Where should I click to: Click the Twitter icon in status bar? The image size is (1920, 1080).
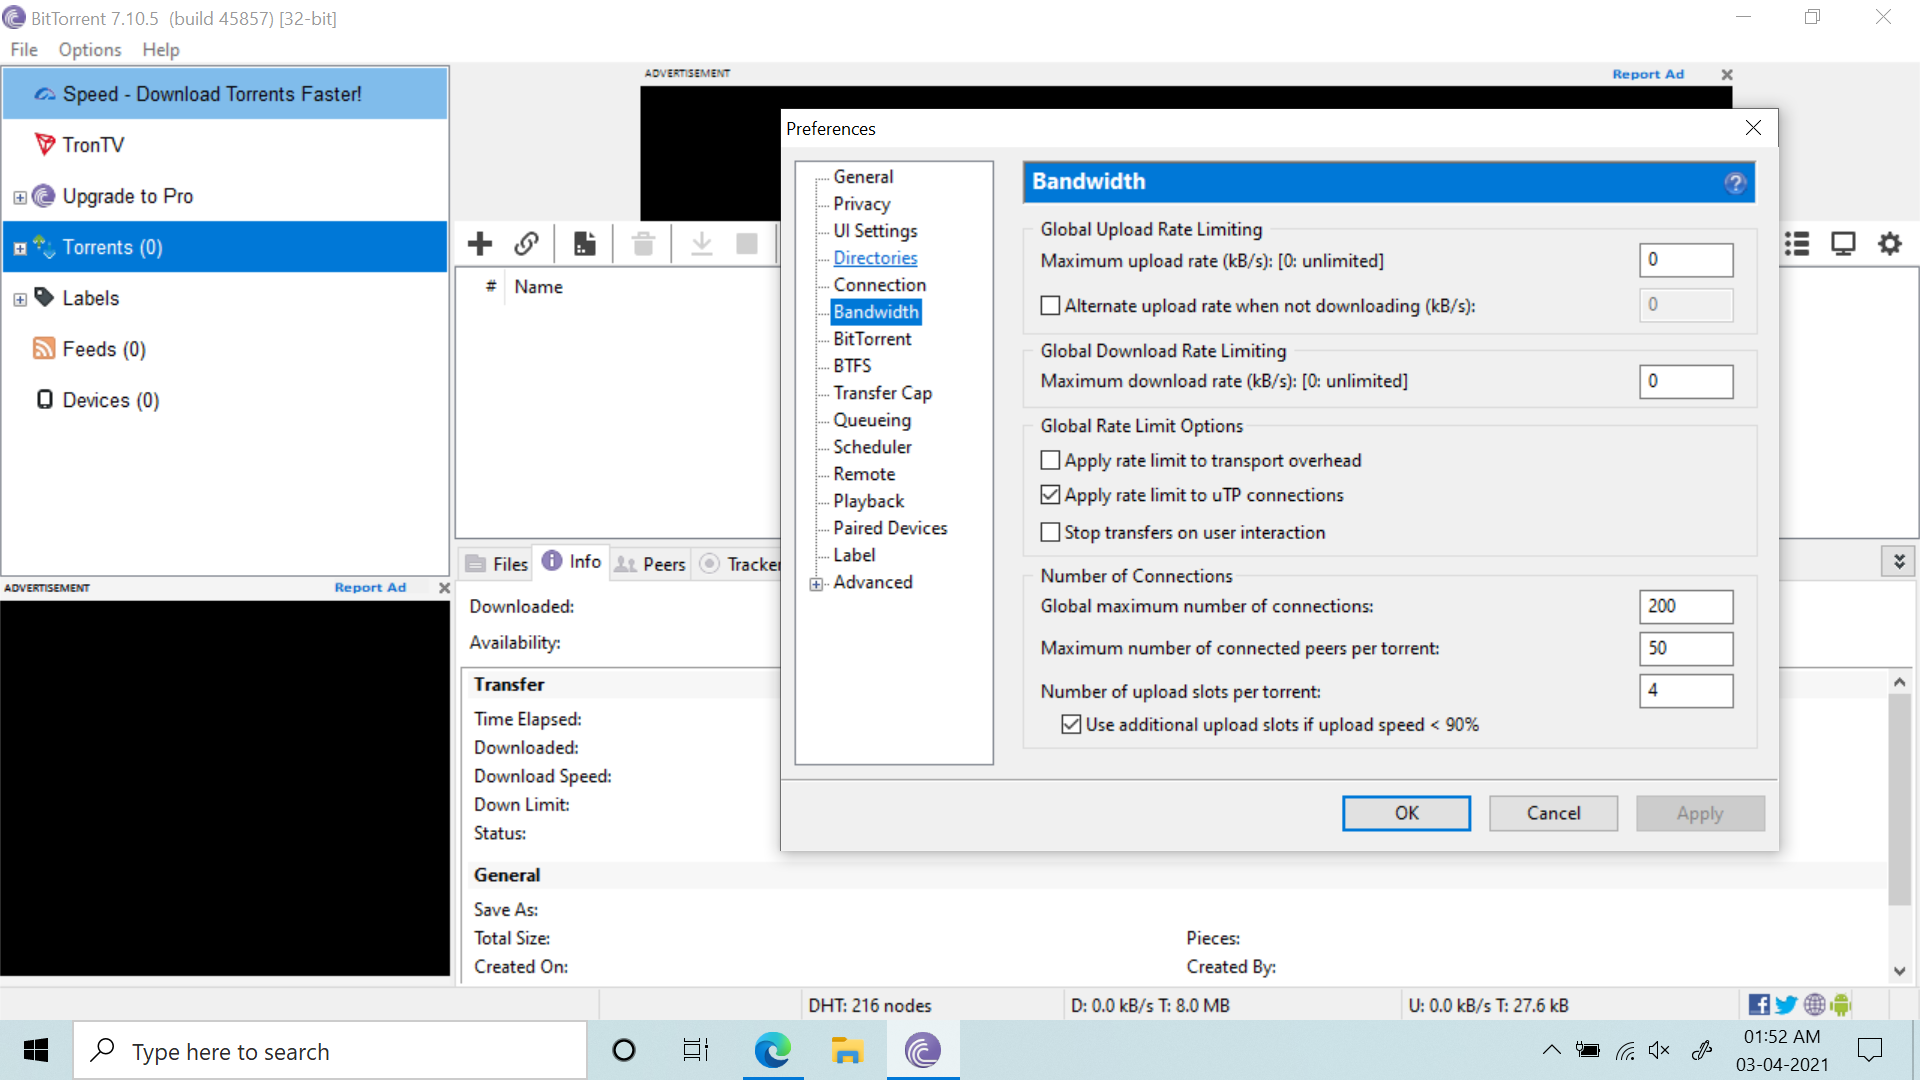point(1786,1005)
